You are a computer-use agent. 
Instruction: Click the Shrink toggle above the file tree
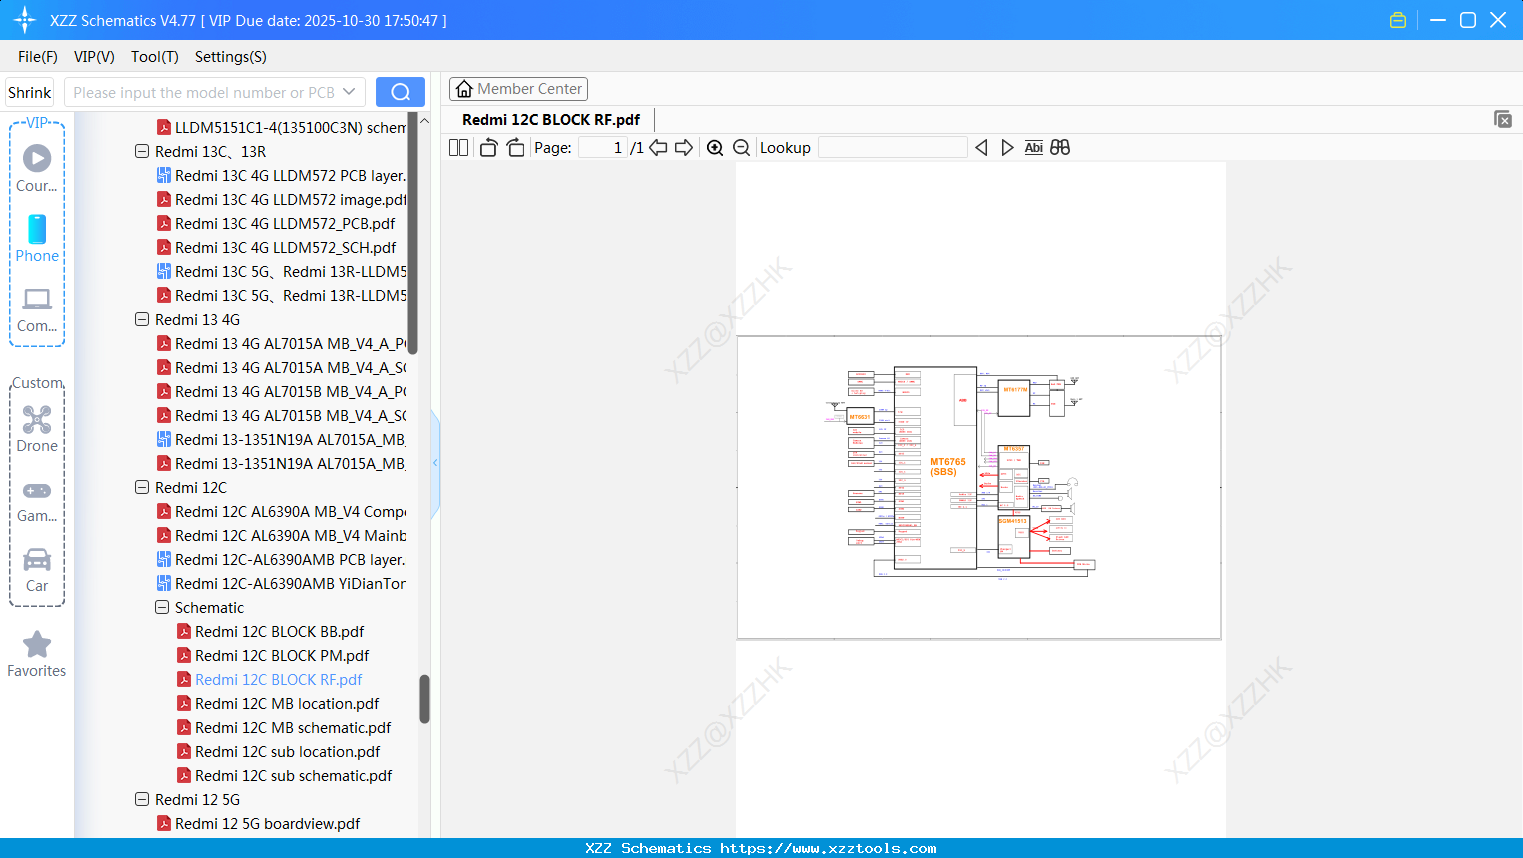tap(29, 91)
